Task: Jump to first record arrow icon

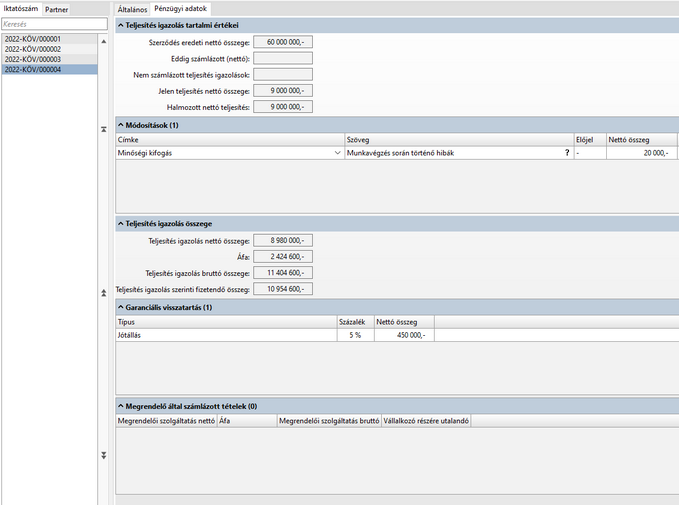Action: pos(103,129)
